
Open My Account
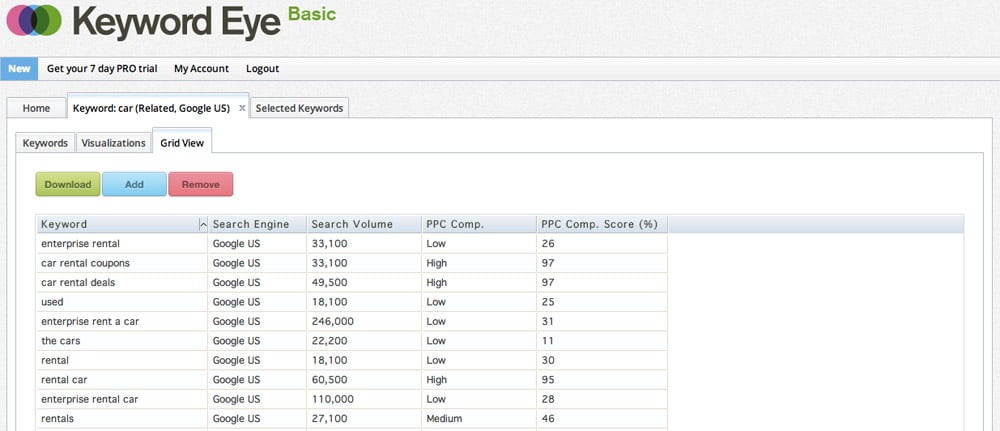(202, 69)
